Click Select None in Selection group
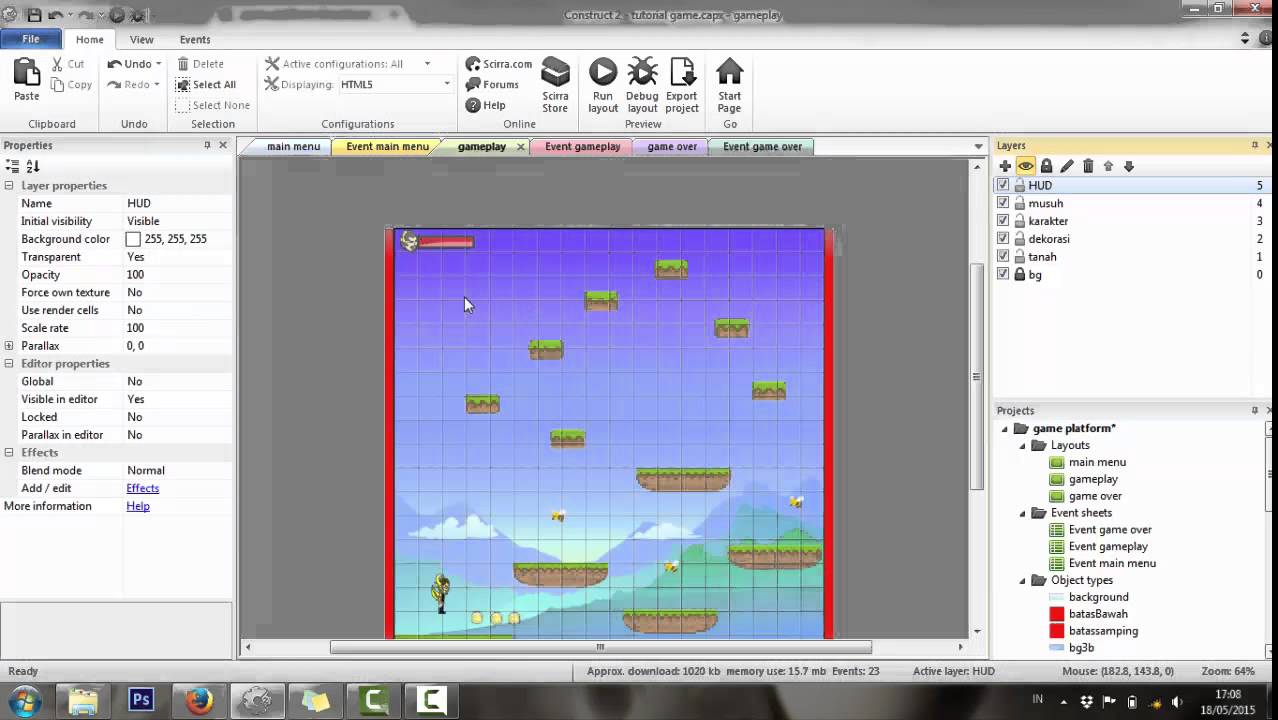The image size is (1278, 720). pyautogui.click(x=213, y=105)
